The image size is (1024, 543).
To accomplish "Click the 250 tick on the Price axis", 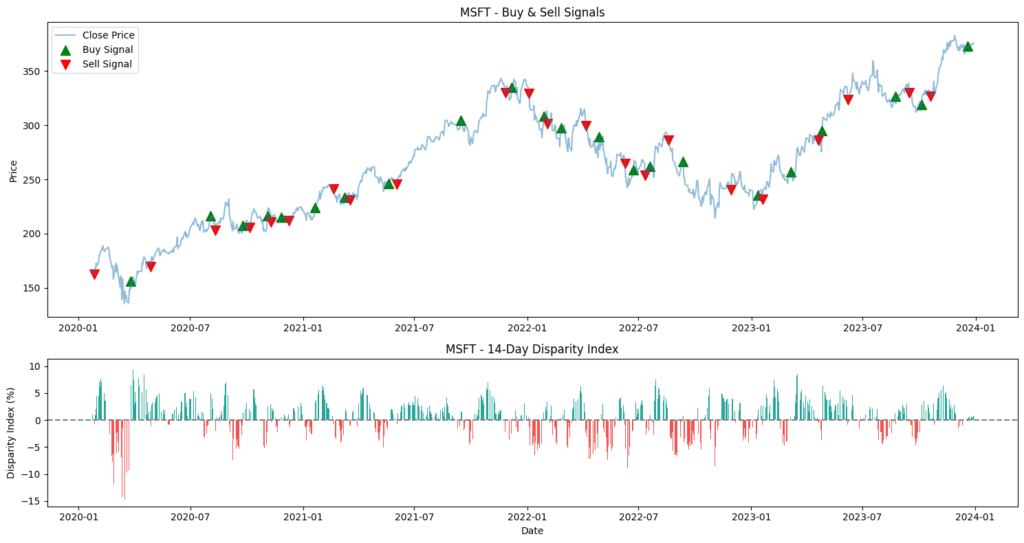I will pos(33,180).
